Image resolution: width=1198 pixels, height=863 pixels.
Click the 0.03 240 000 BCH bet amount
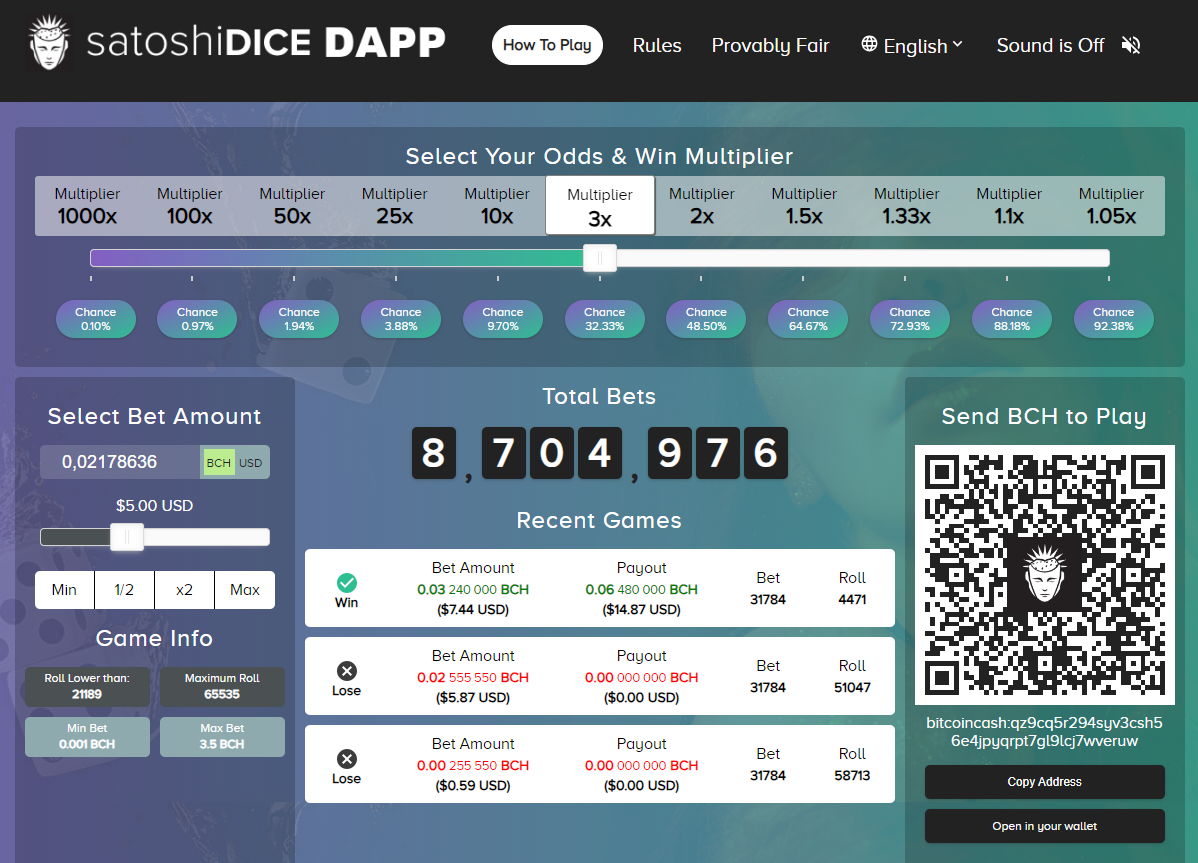473,590
